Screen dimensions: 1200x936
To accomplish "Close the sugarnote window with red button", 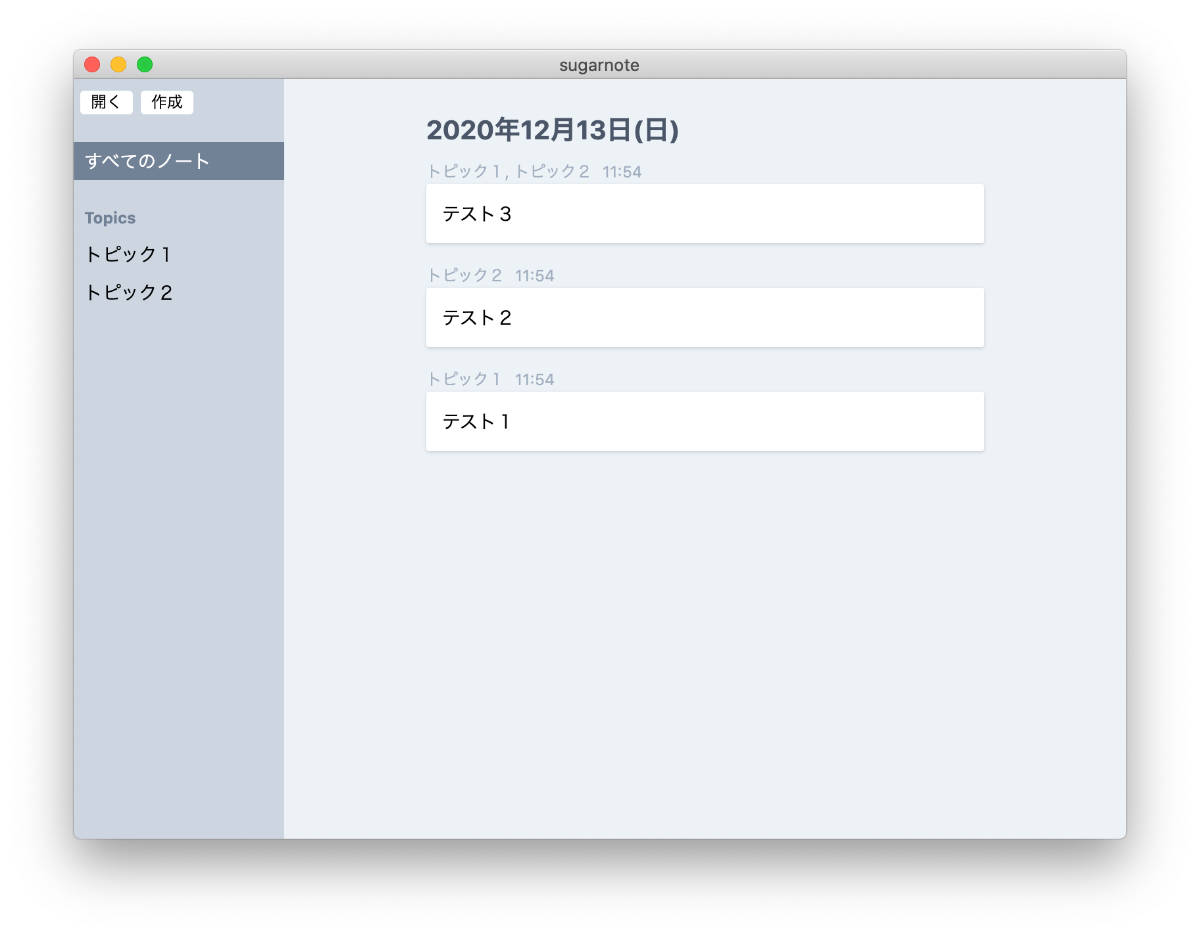I will (92, 65).
